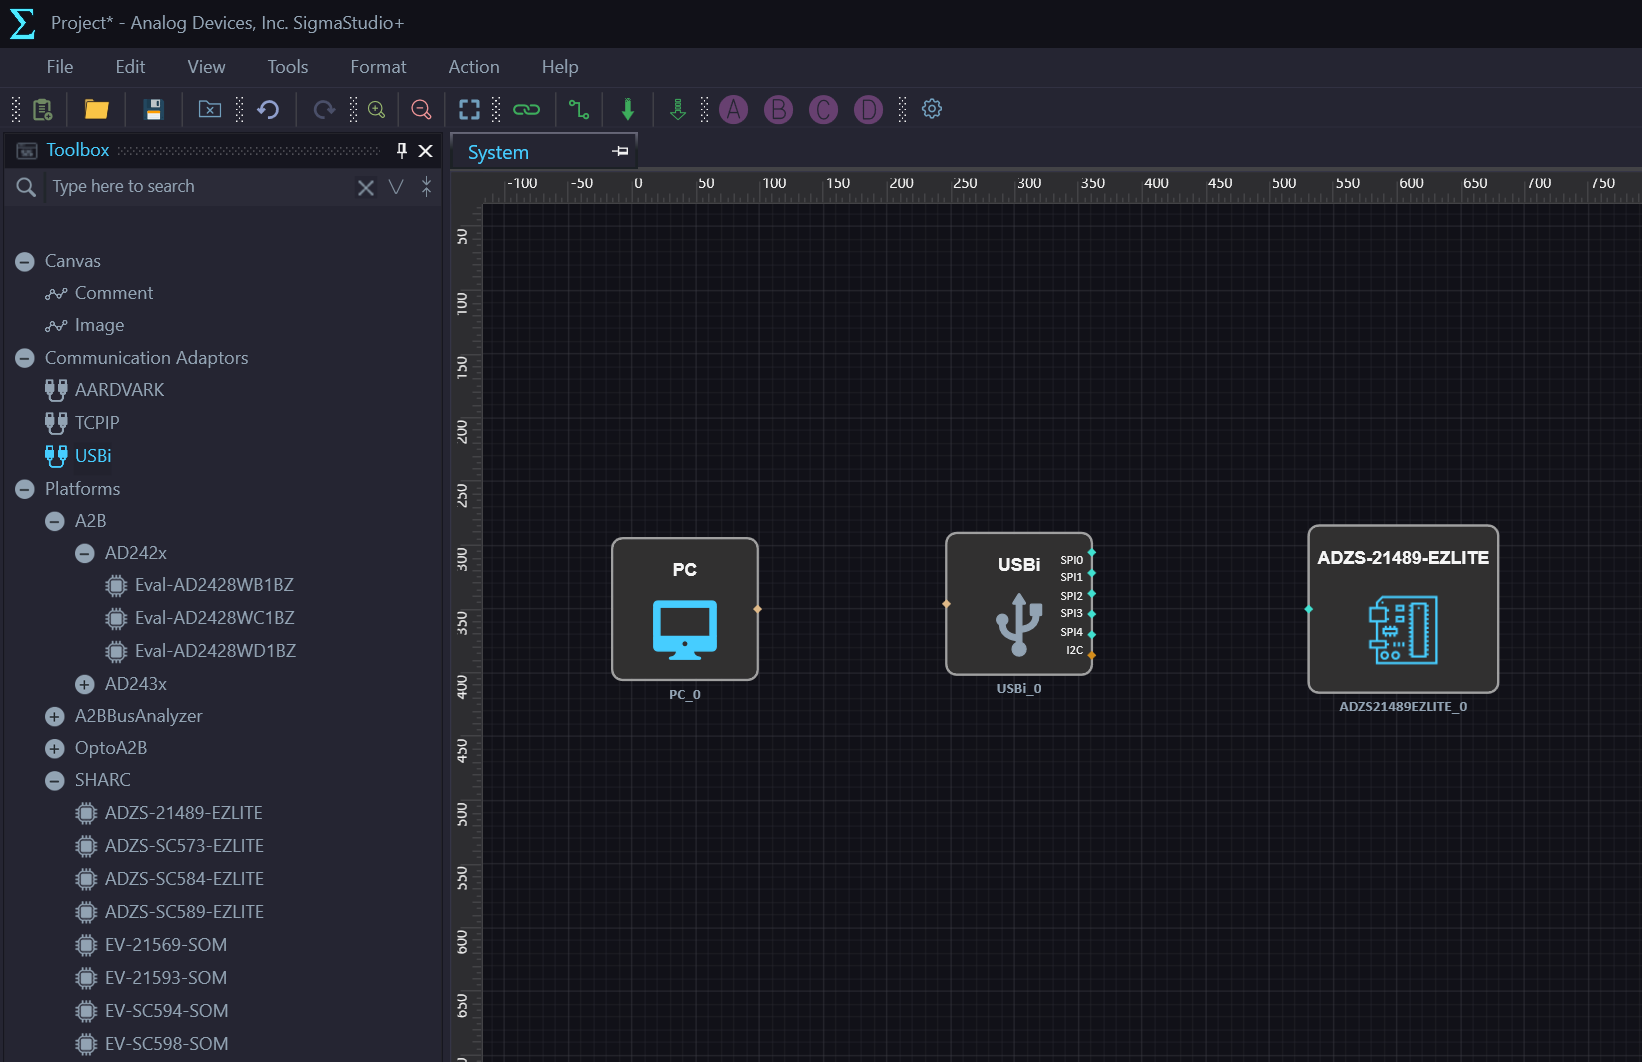Viewport: 1642px width, 1062px height.
Task: Select Eval-AD2428WD1BZ in the tree
Action: coord(215,651)
